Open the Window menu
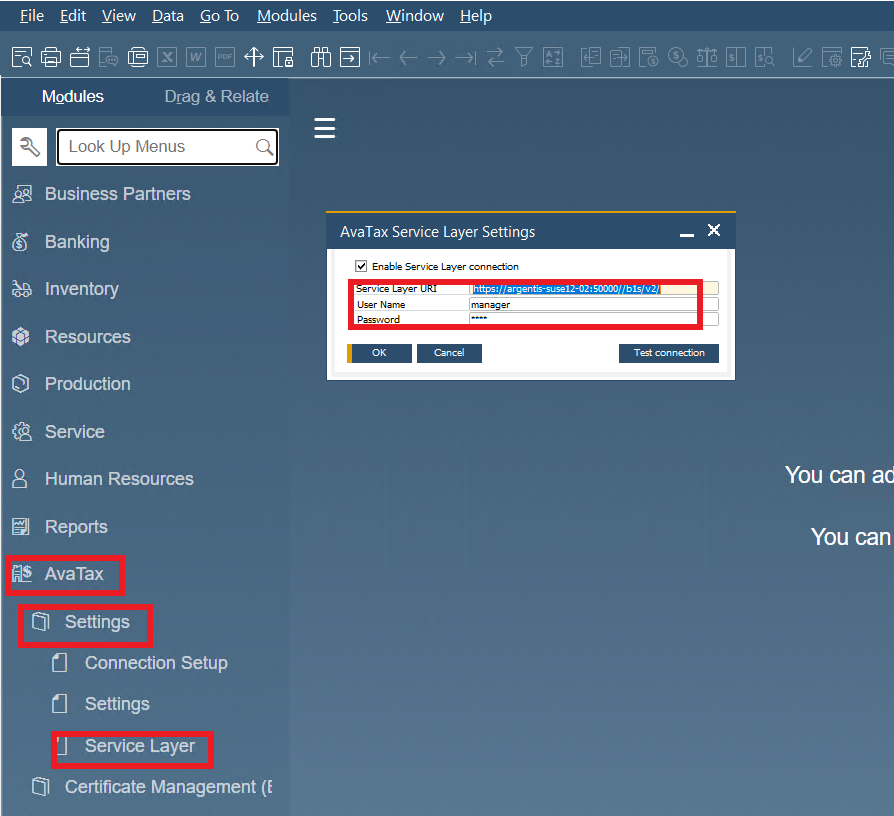Image resolution: width=894 pixels, height=816 pixels. tap(415, 16)
